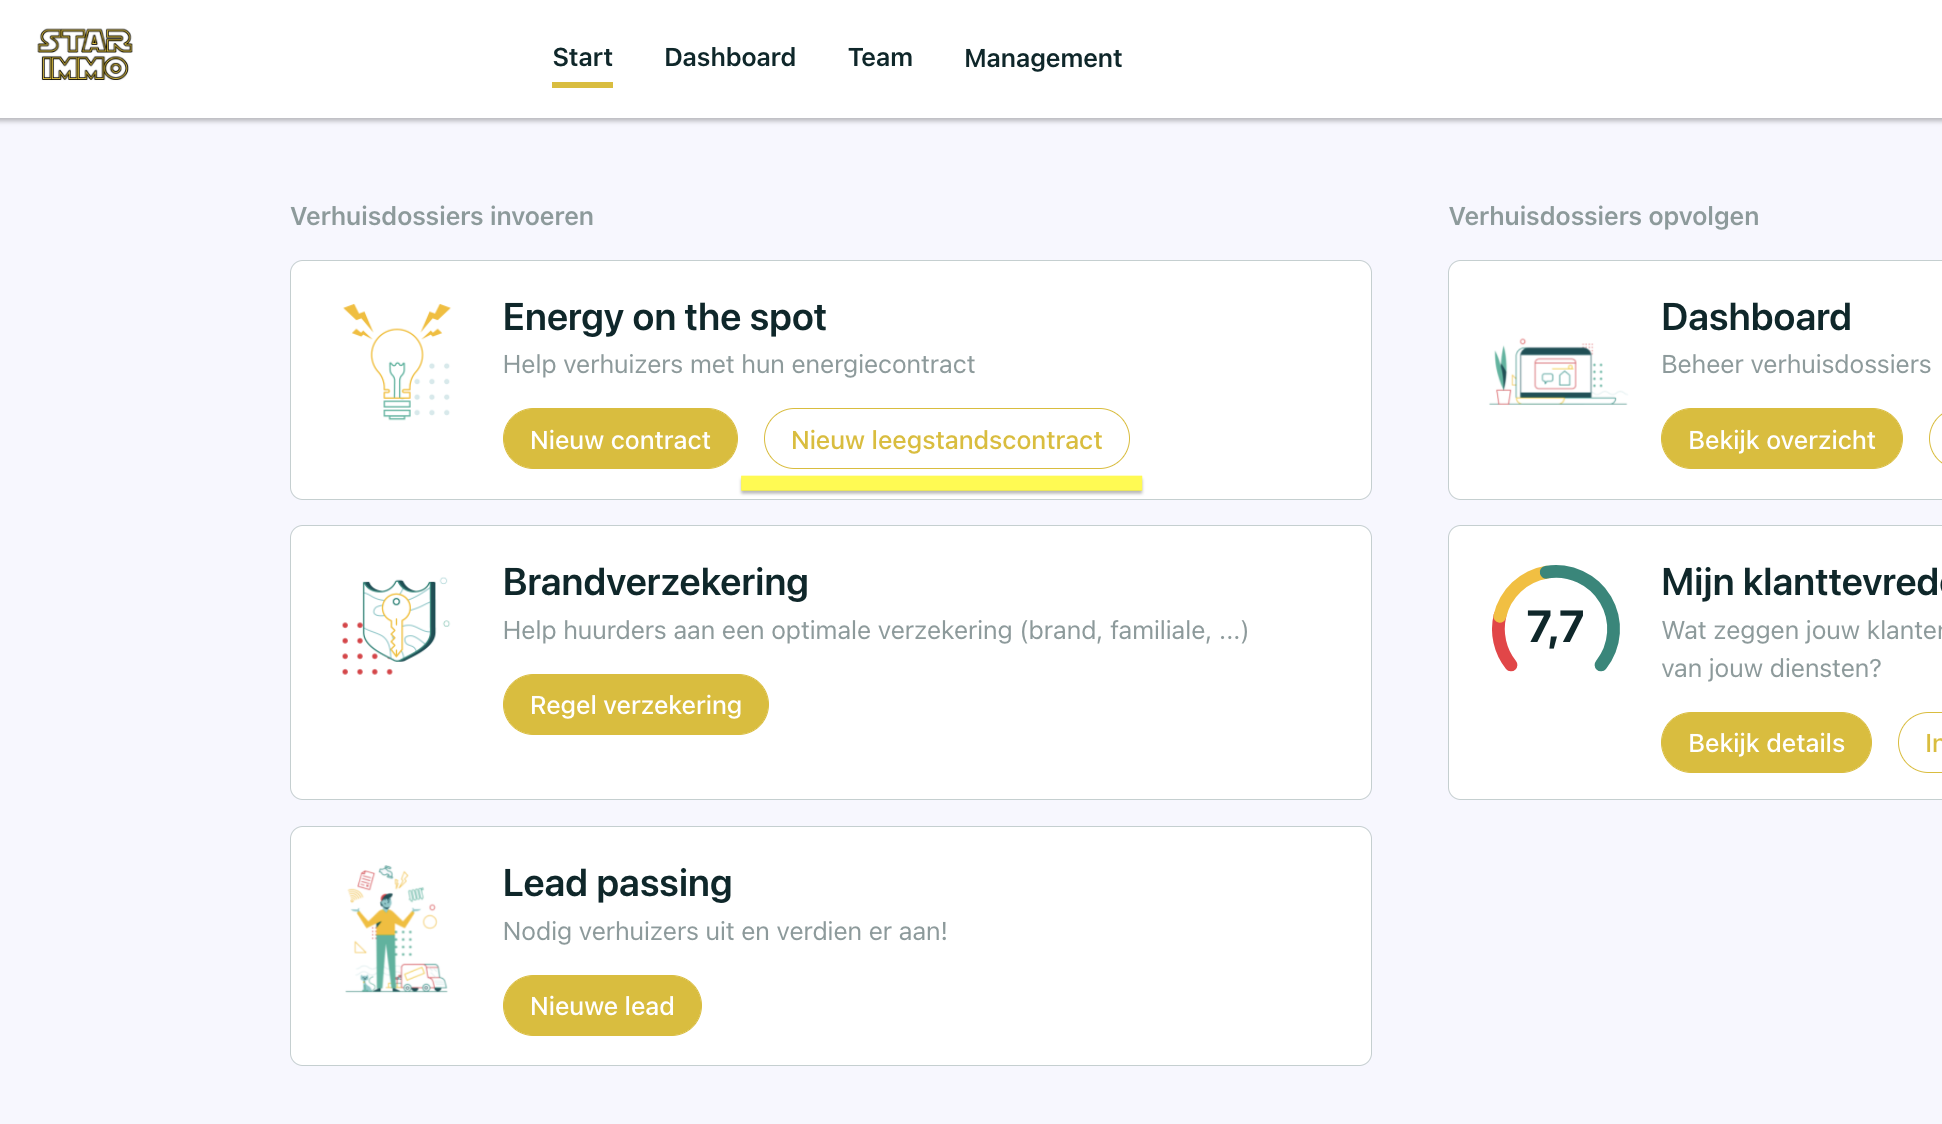Click the Beheer verhuisdossiers description
Image resolution: width=1942 pixels, height=1124 pixels.
[1796, 365]
